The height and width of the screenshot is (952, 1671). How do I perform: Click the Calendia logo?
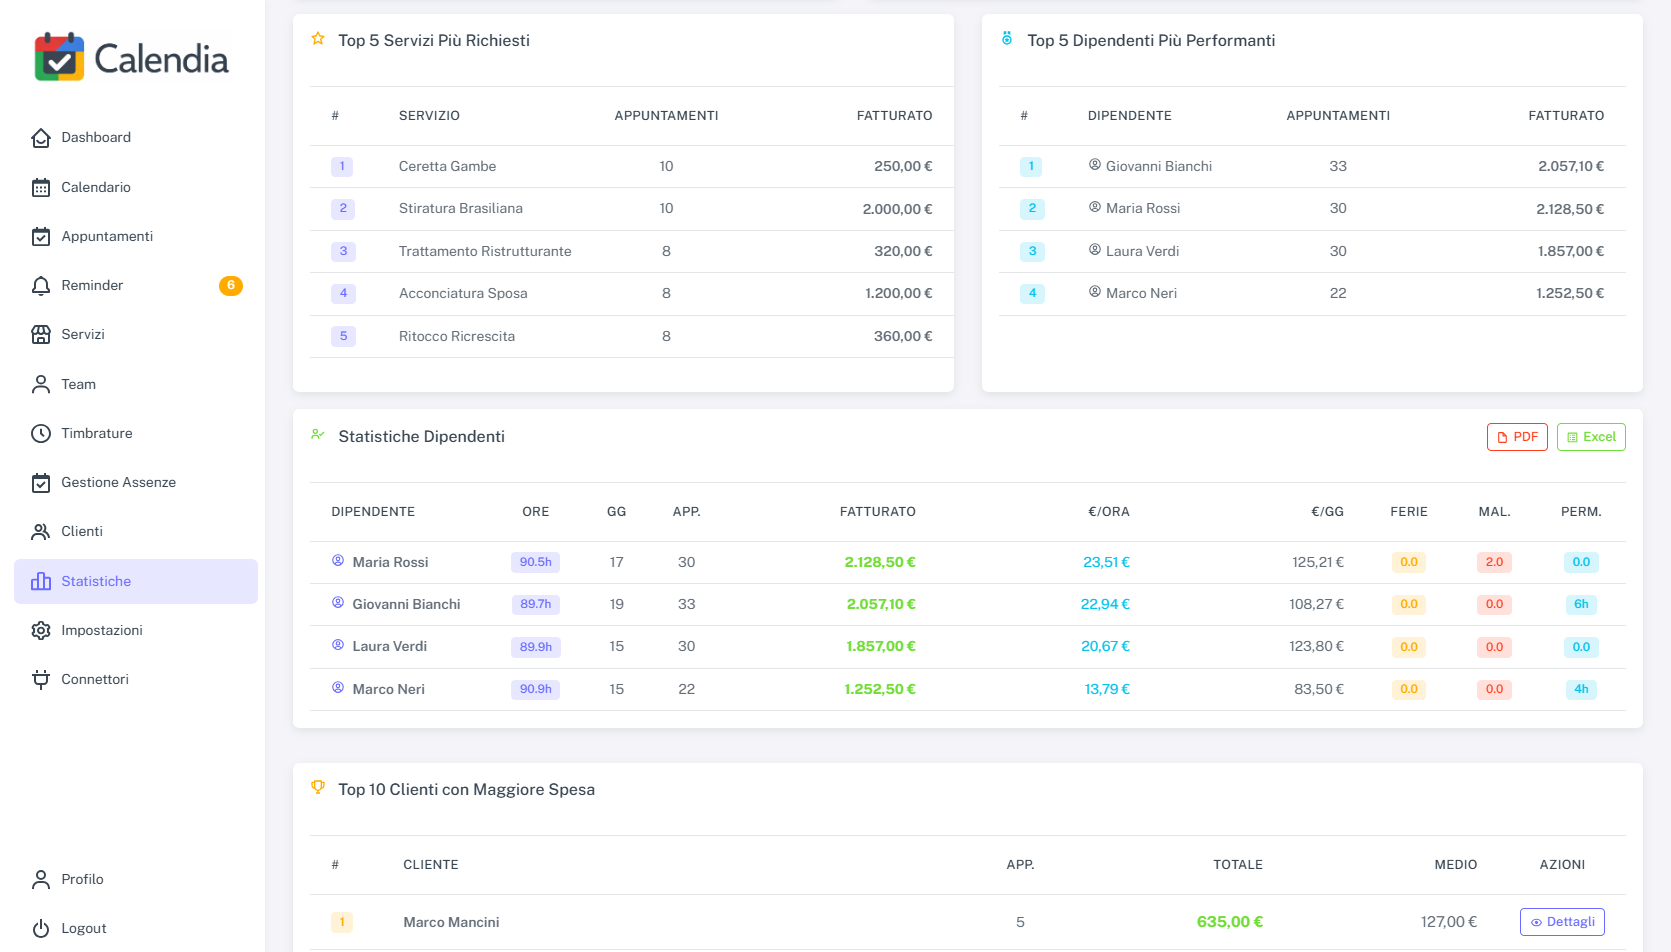[x=131, y=58]
